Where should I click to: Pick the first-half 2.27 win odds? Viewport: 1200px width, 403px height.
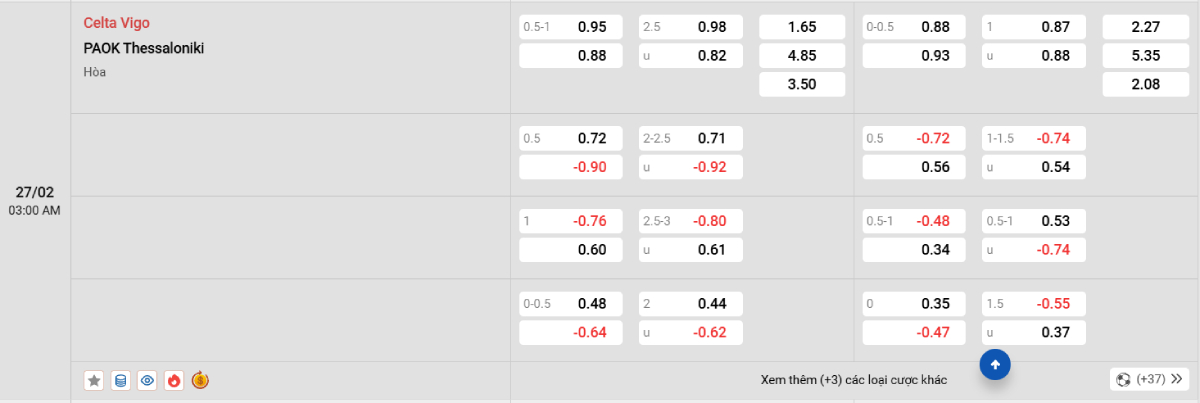[1145, 27]
